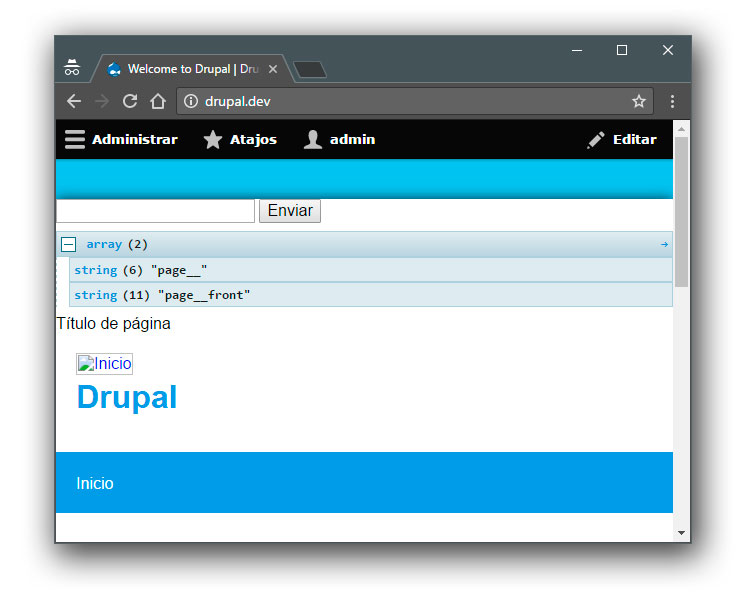Click the Editar pencil button
Viewport: 740px width, 600px height.
[x=622, y=139]
